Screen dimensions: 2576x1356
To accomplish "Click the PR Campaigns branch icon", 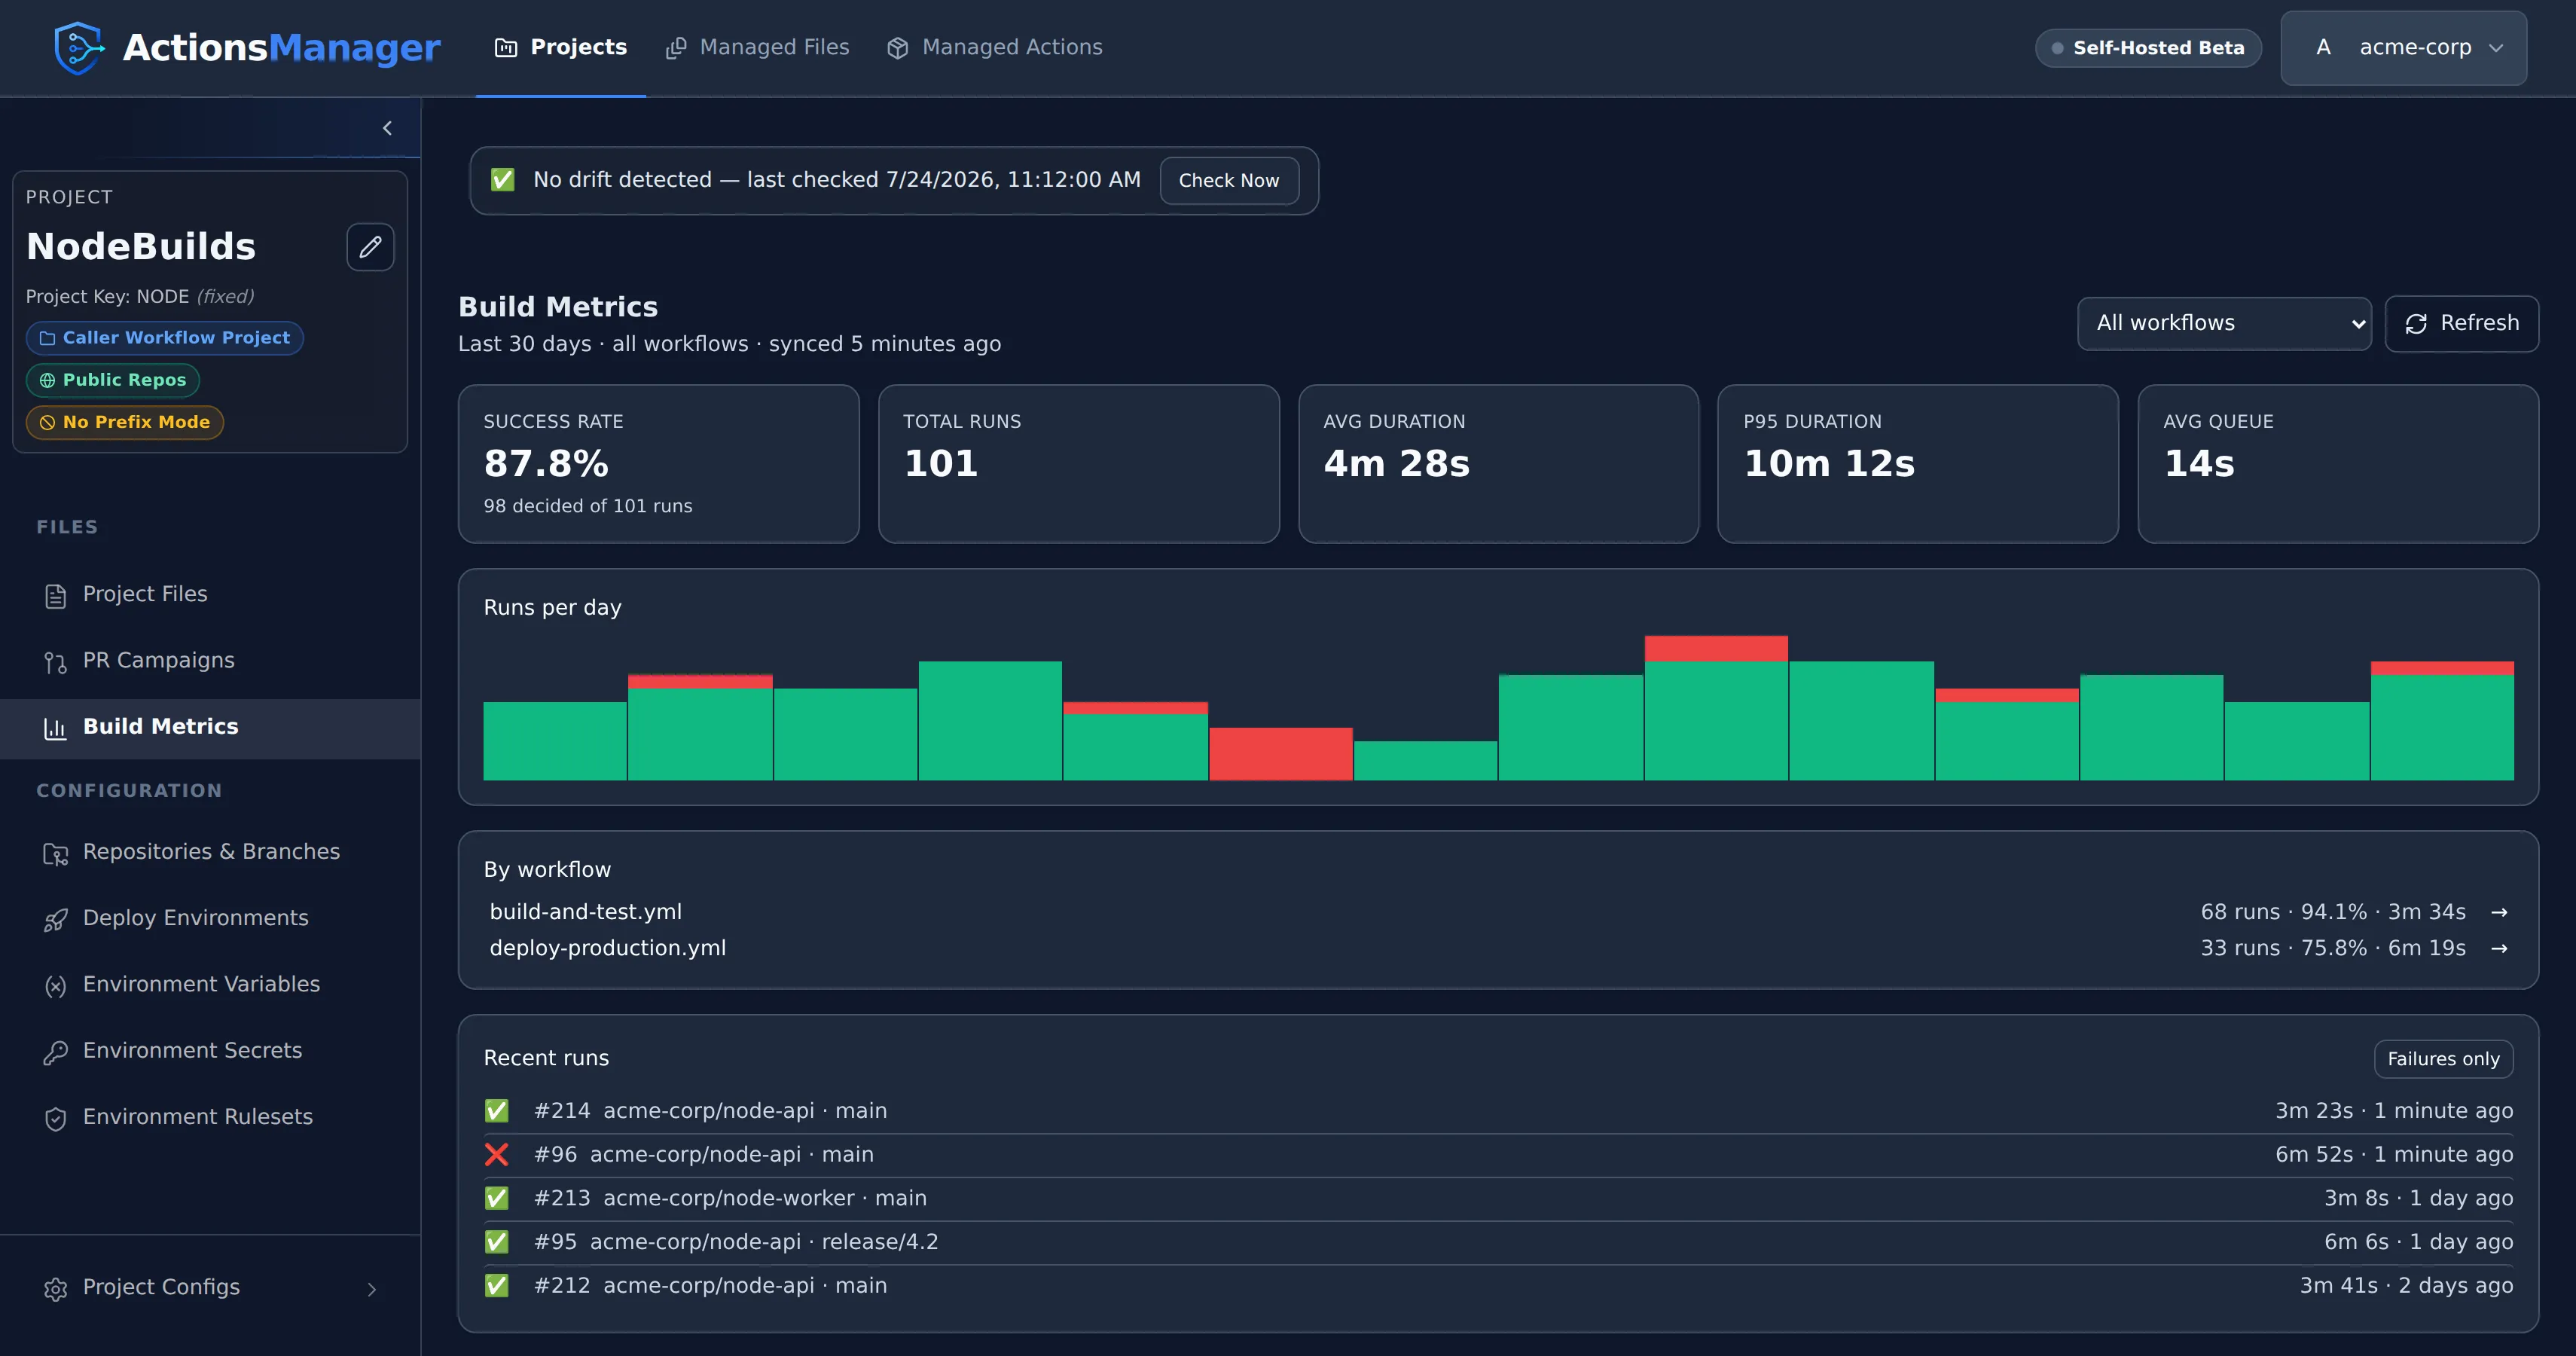I will [55, 662].
